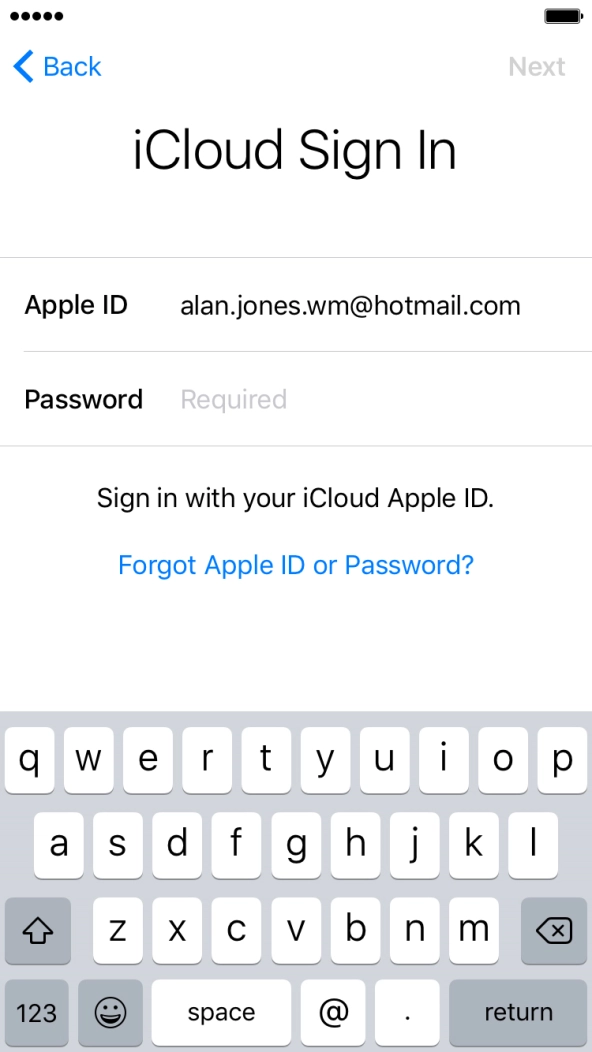592x1052 pixels.
Task: Open the Forgot Apple ID or Password link
Action: 295,565
